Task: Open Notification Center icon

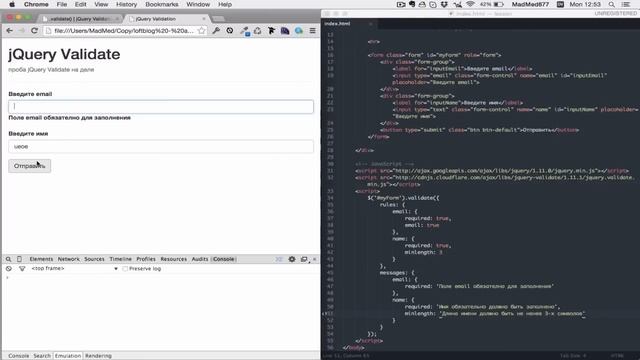Action: [626, 4]
